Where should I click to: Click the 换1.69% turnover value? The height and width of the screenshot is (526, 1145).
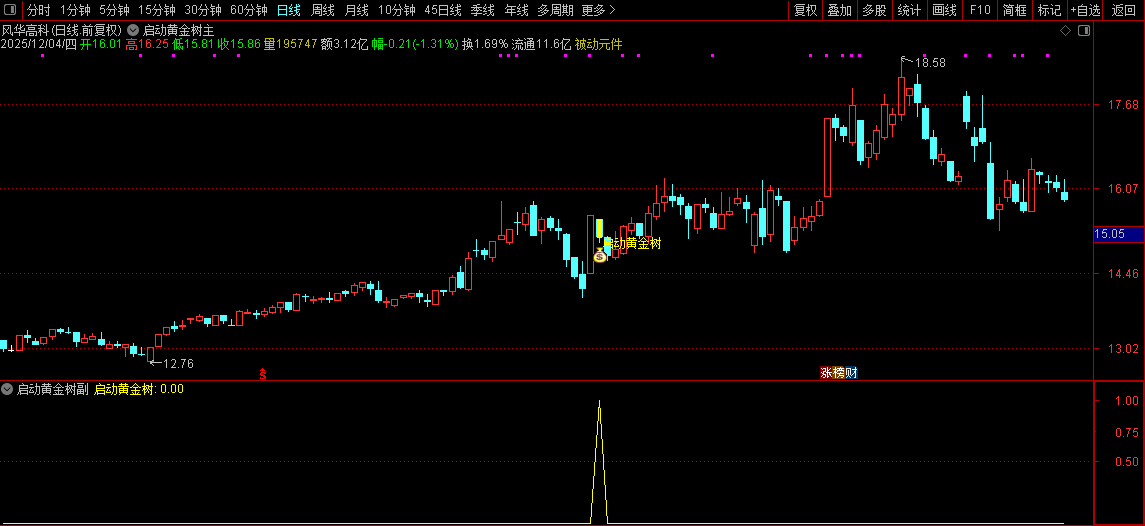(x=485, y=45)
